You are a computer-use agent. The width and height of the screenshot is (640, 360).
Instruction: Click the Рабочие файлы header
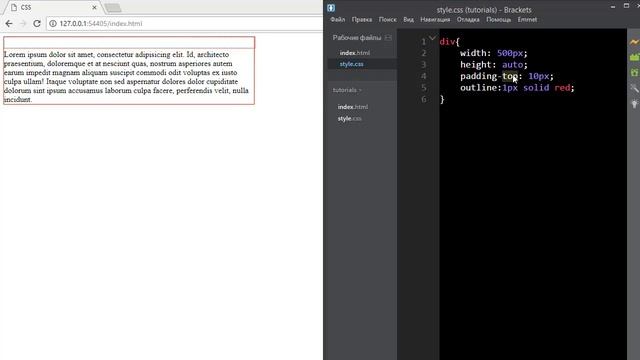pos(357,38)
